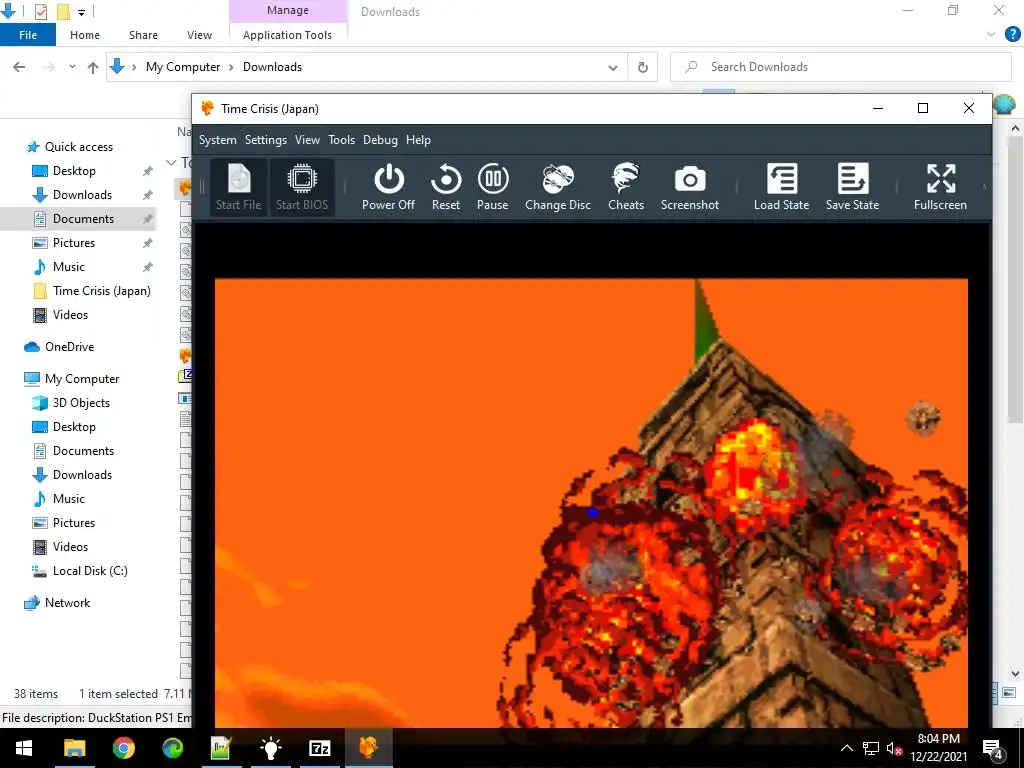Refresh the Downloads folder
The height and width of the screenshot is (768, 1024).
(x=643, y=67)
